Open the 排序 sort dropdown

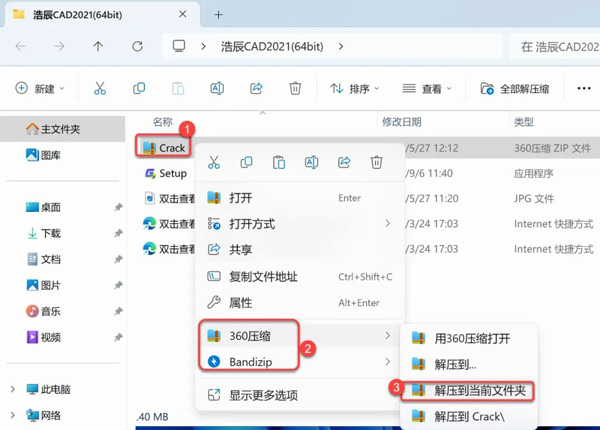pos(355,88)
